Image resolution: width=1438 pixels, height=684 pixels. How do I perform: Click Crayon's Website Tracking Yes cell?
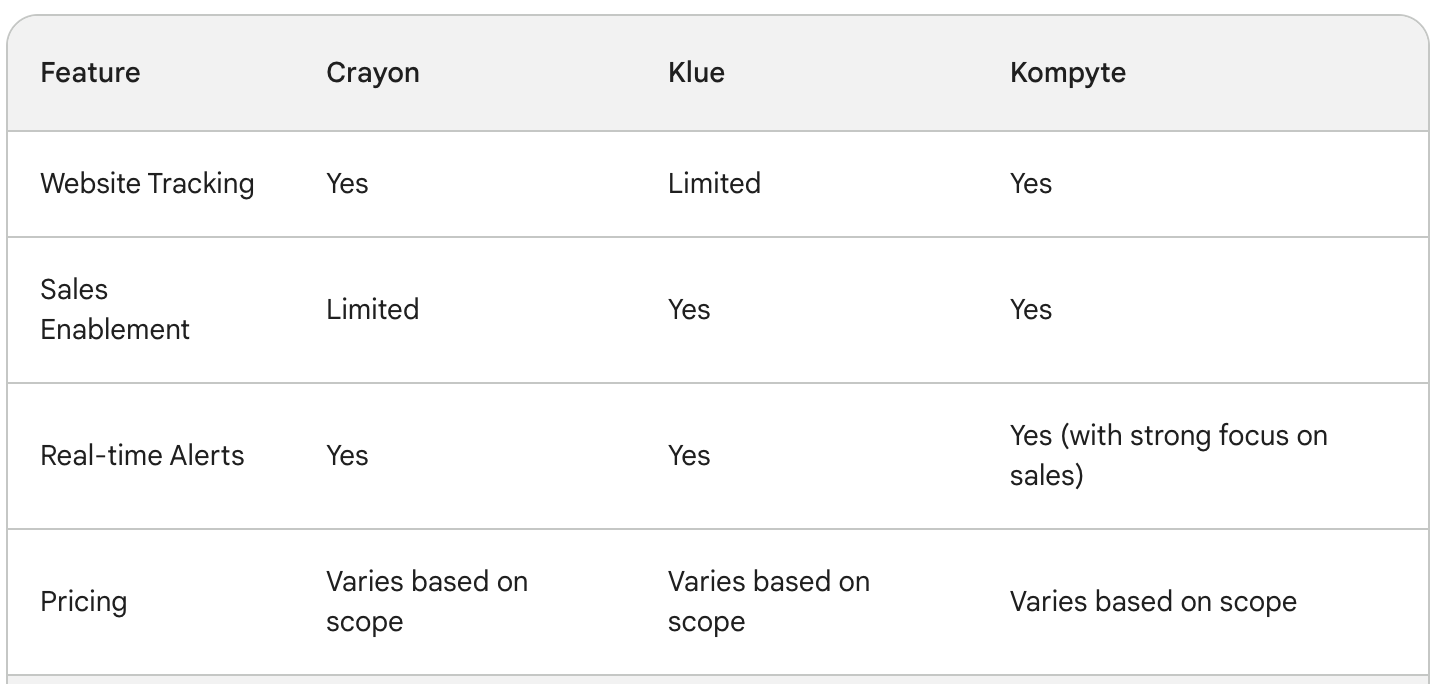pyautogui.click(x=347, y=184)
